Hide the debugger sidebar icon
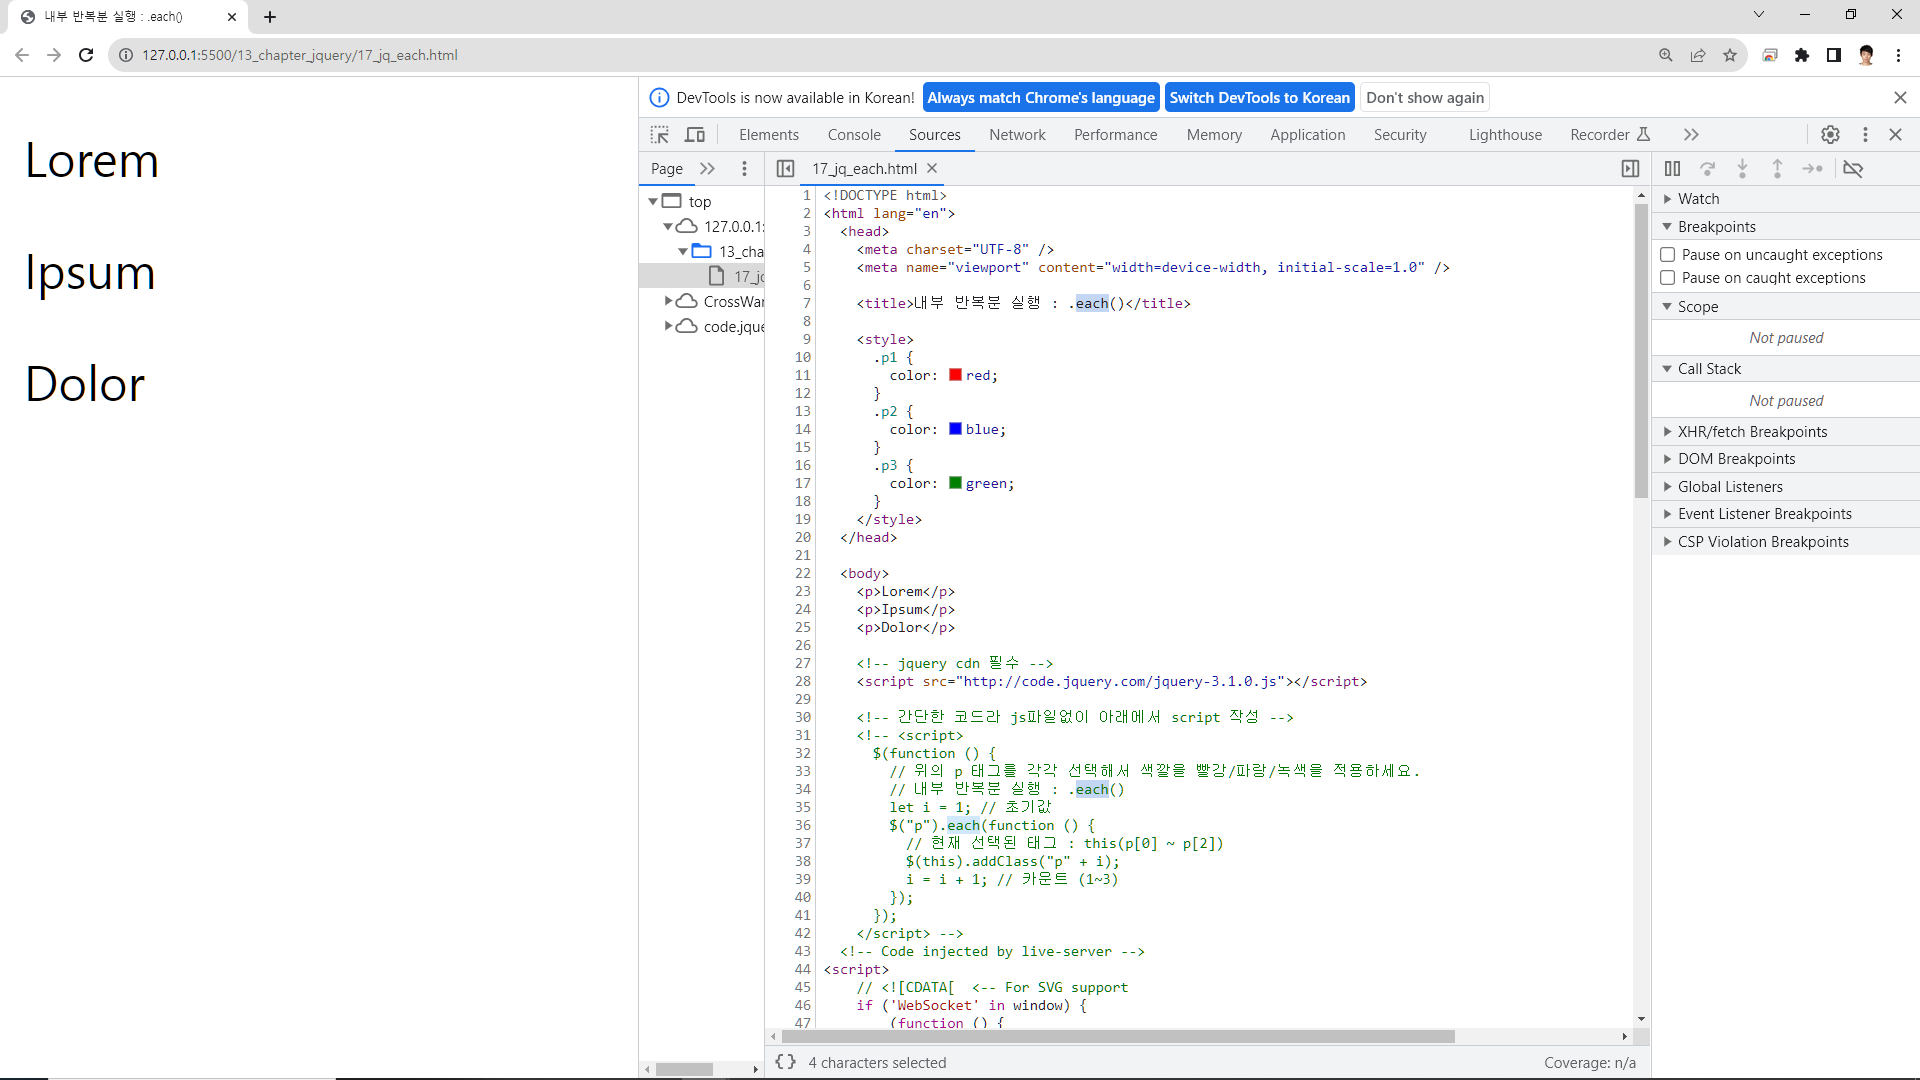 coord(1630,169)
